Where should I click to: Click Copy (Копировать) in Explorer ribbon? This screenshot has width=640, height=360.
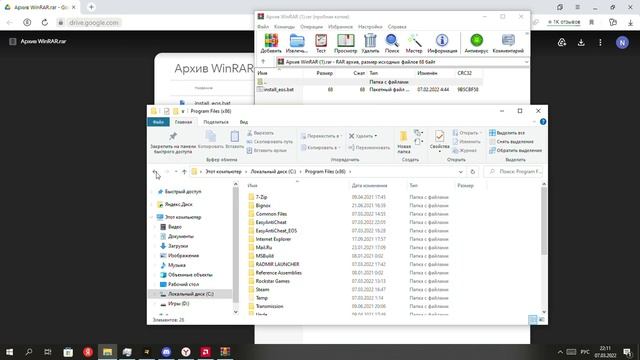(211, 140)
